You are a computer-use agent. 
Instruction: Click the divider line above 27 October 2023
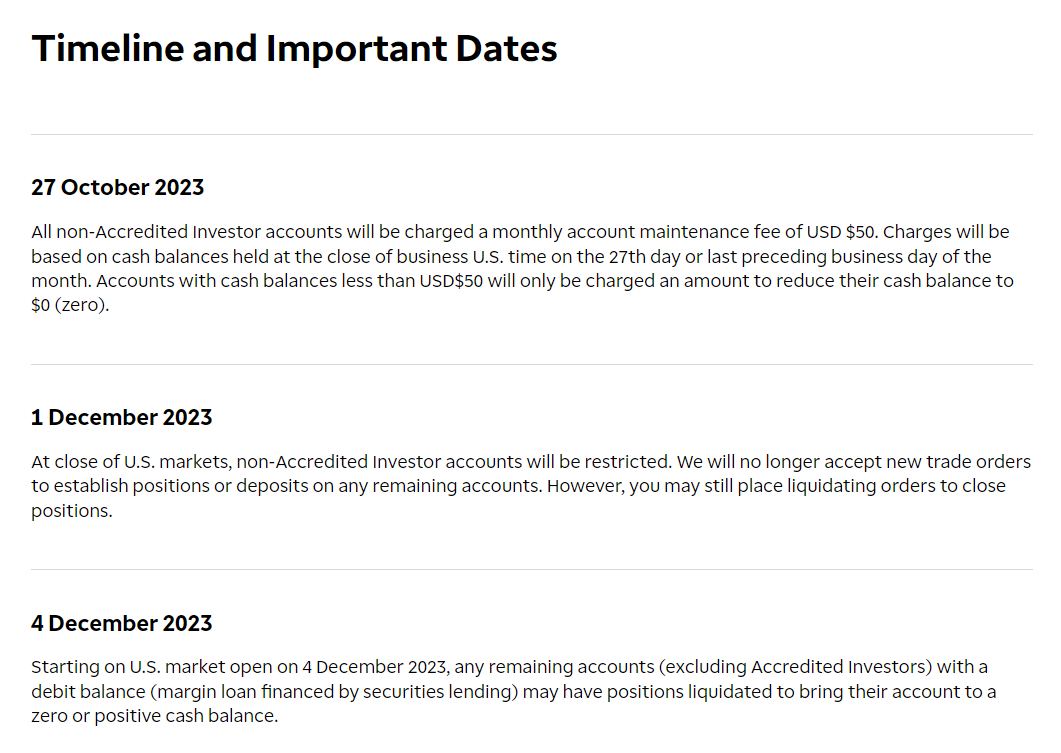532,135
